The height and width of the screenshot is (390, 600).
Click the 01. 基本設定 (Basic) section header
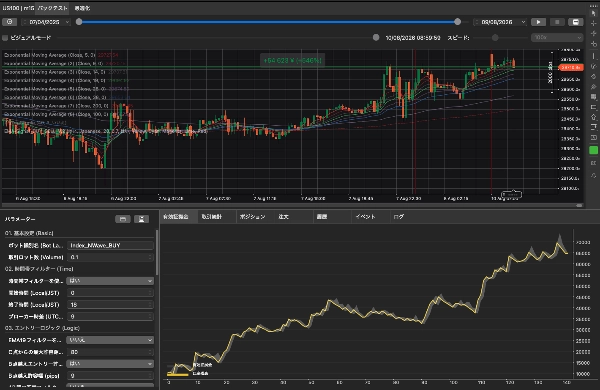(x=29, y=233)
